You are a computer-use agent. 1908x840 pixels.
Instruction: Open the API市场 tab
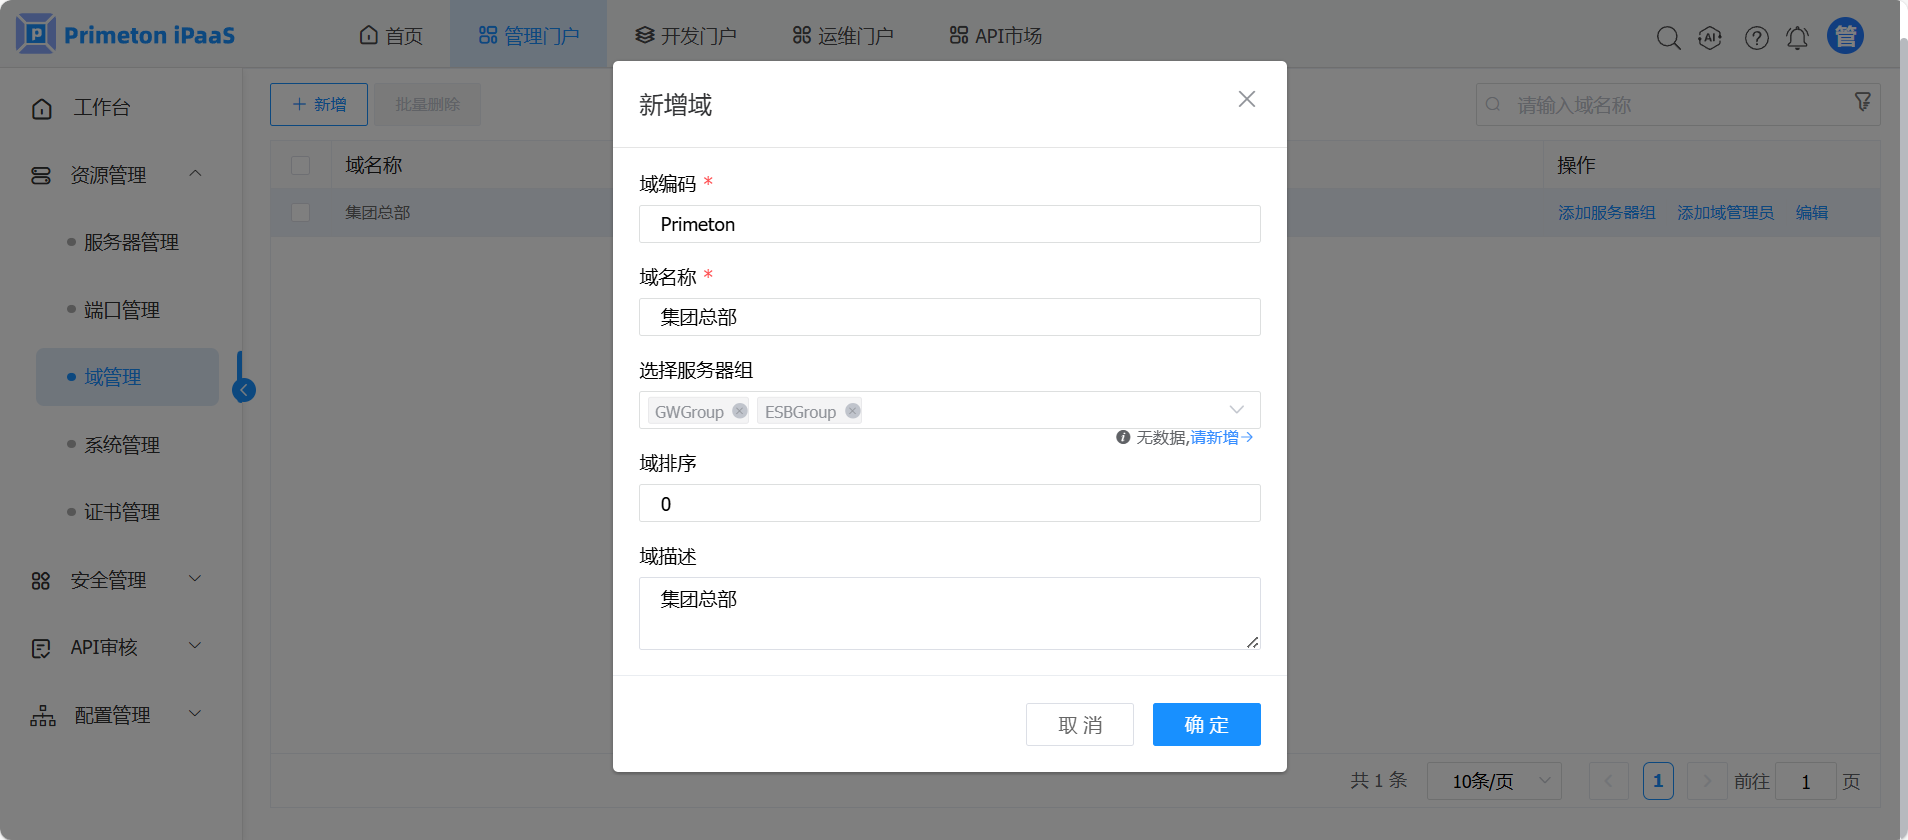[995, 36]
